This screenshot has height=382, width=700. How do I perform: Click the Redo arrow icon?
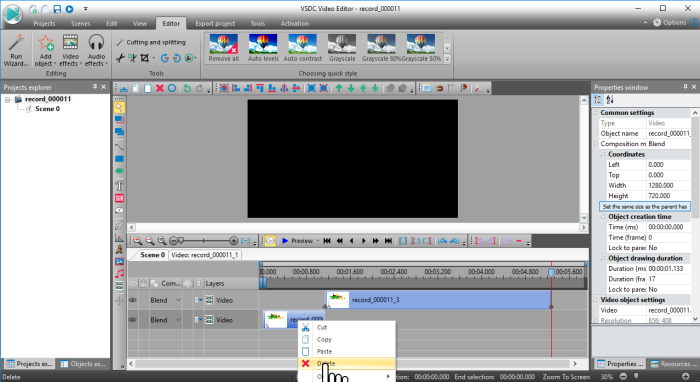pyautogui.click(x=199, y=88)
